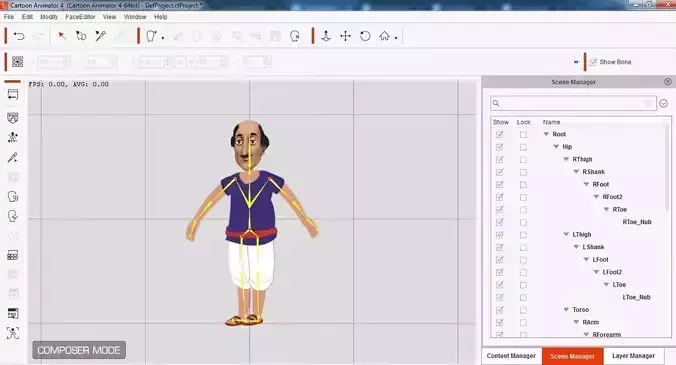Open the sprite editor dropdown arrow
The image size is (676, 365).
(x=163, y=38)
